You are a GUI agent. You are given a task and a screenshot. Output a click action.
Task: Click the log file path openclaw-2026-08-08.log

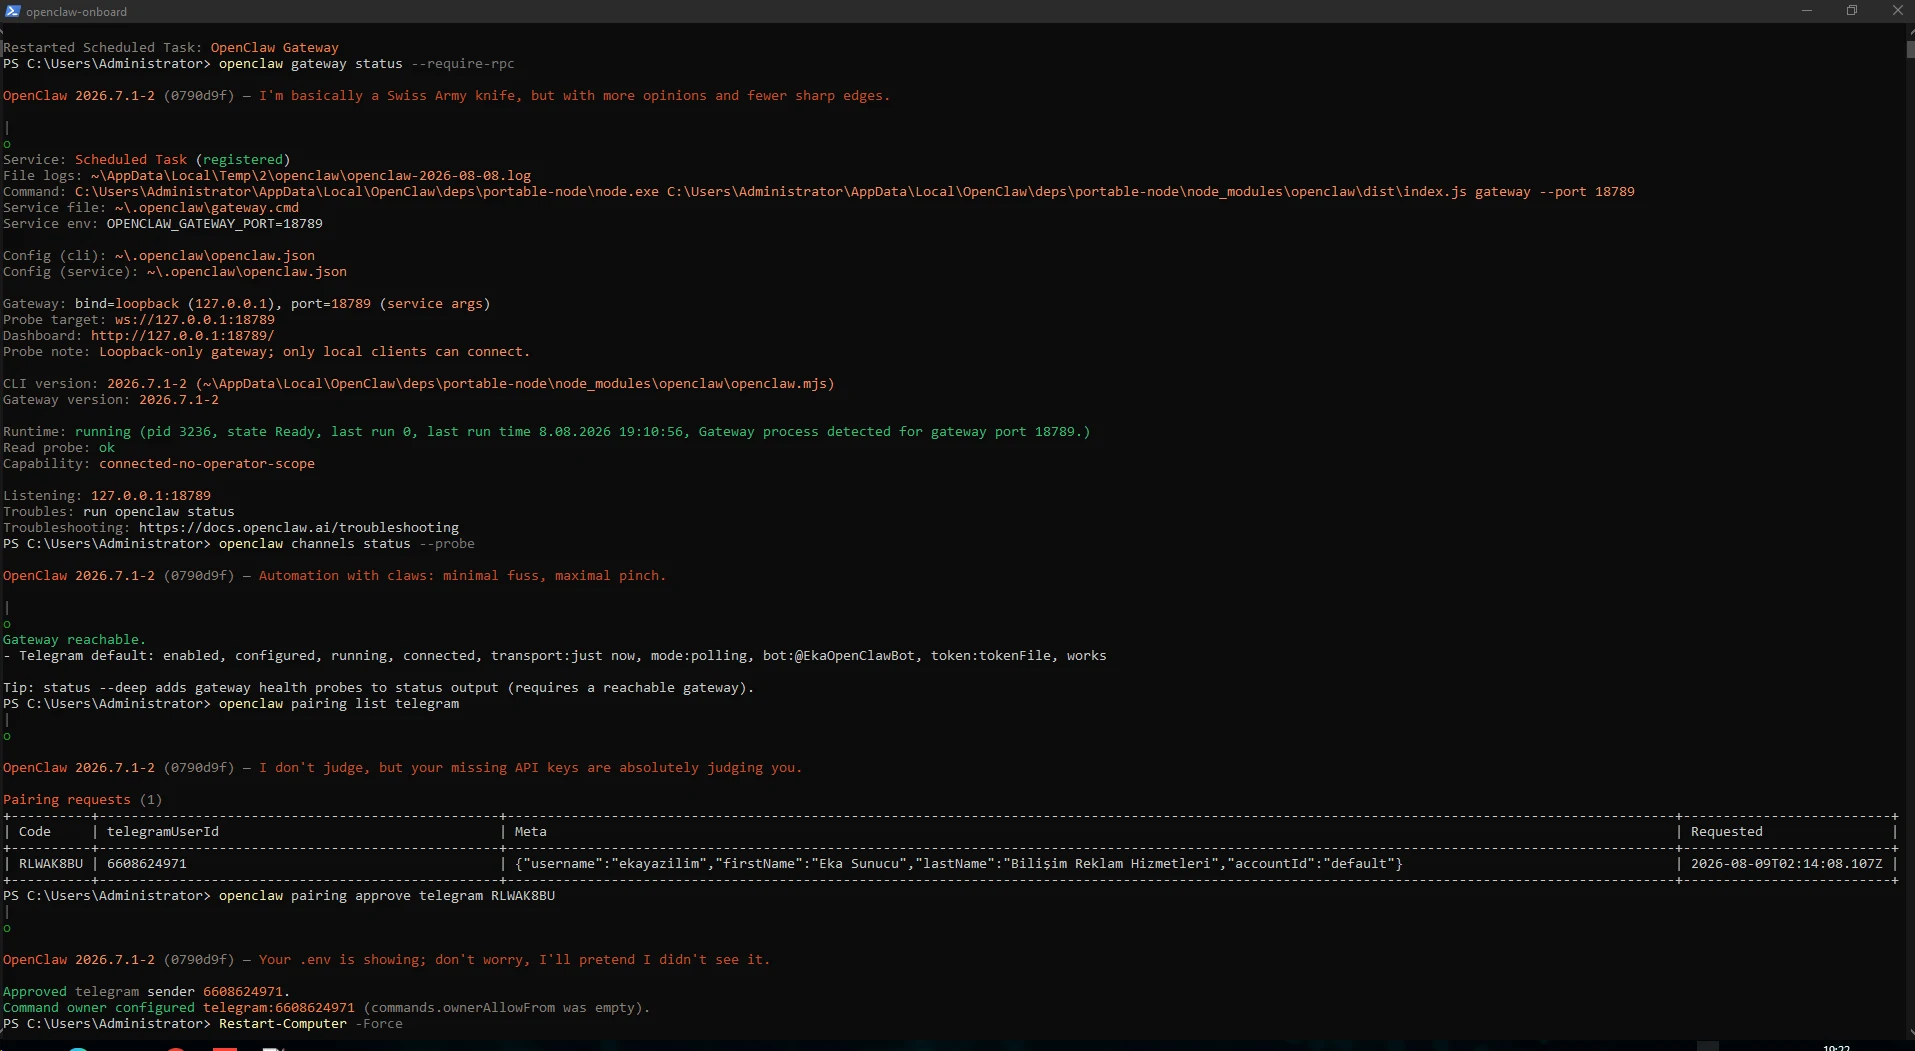311,176
